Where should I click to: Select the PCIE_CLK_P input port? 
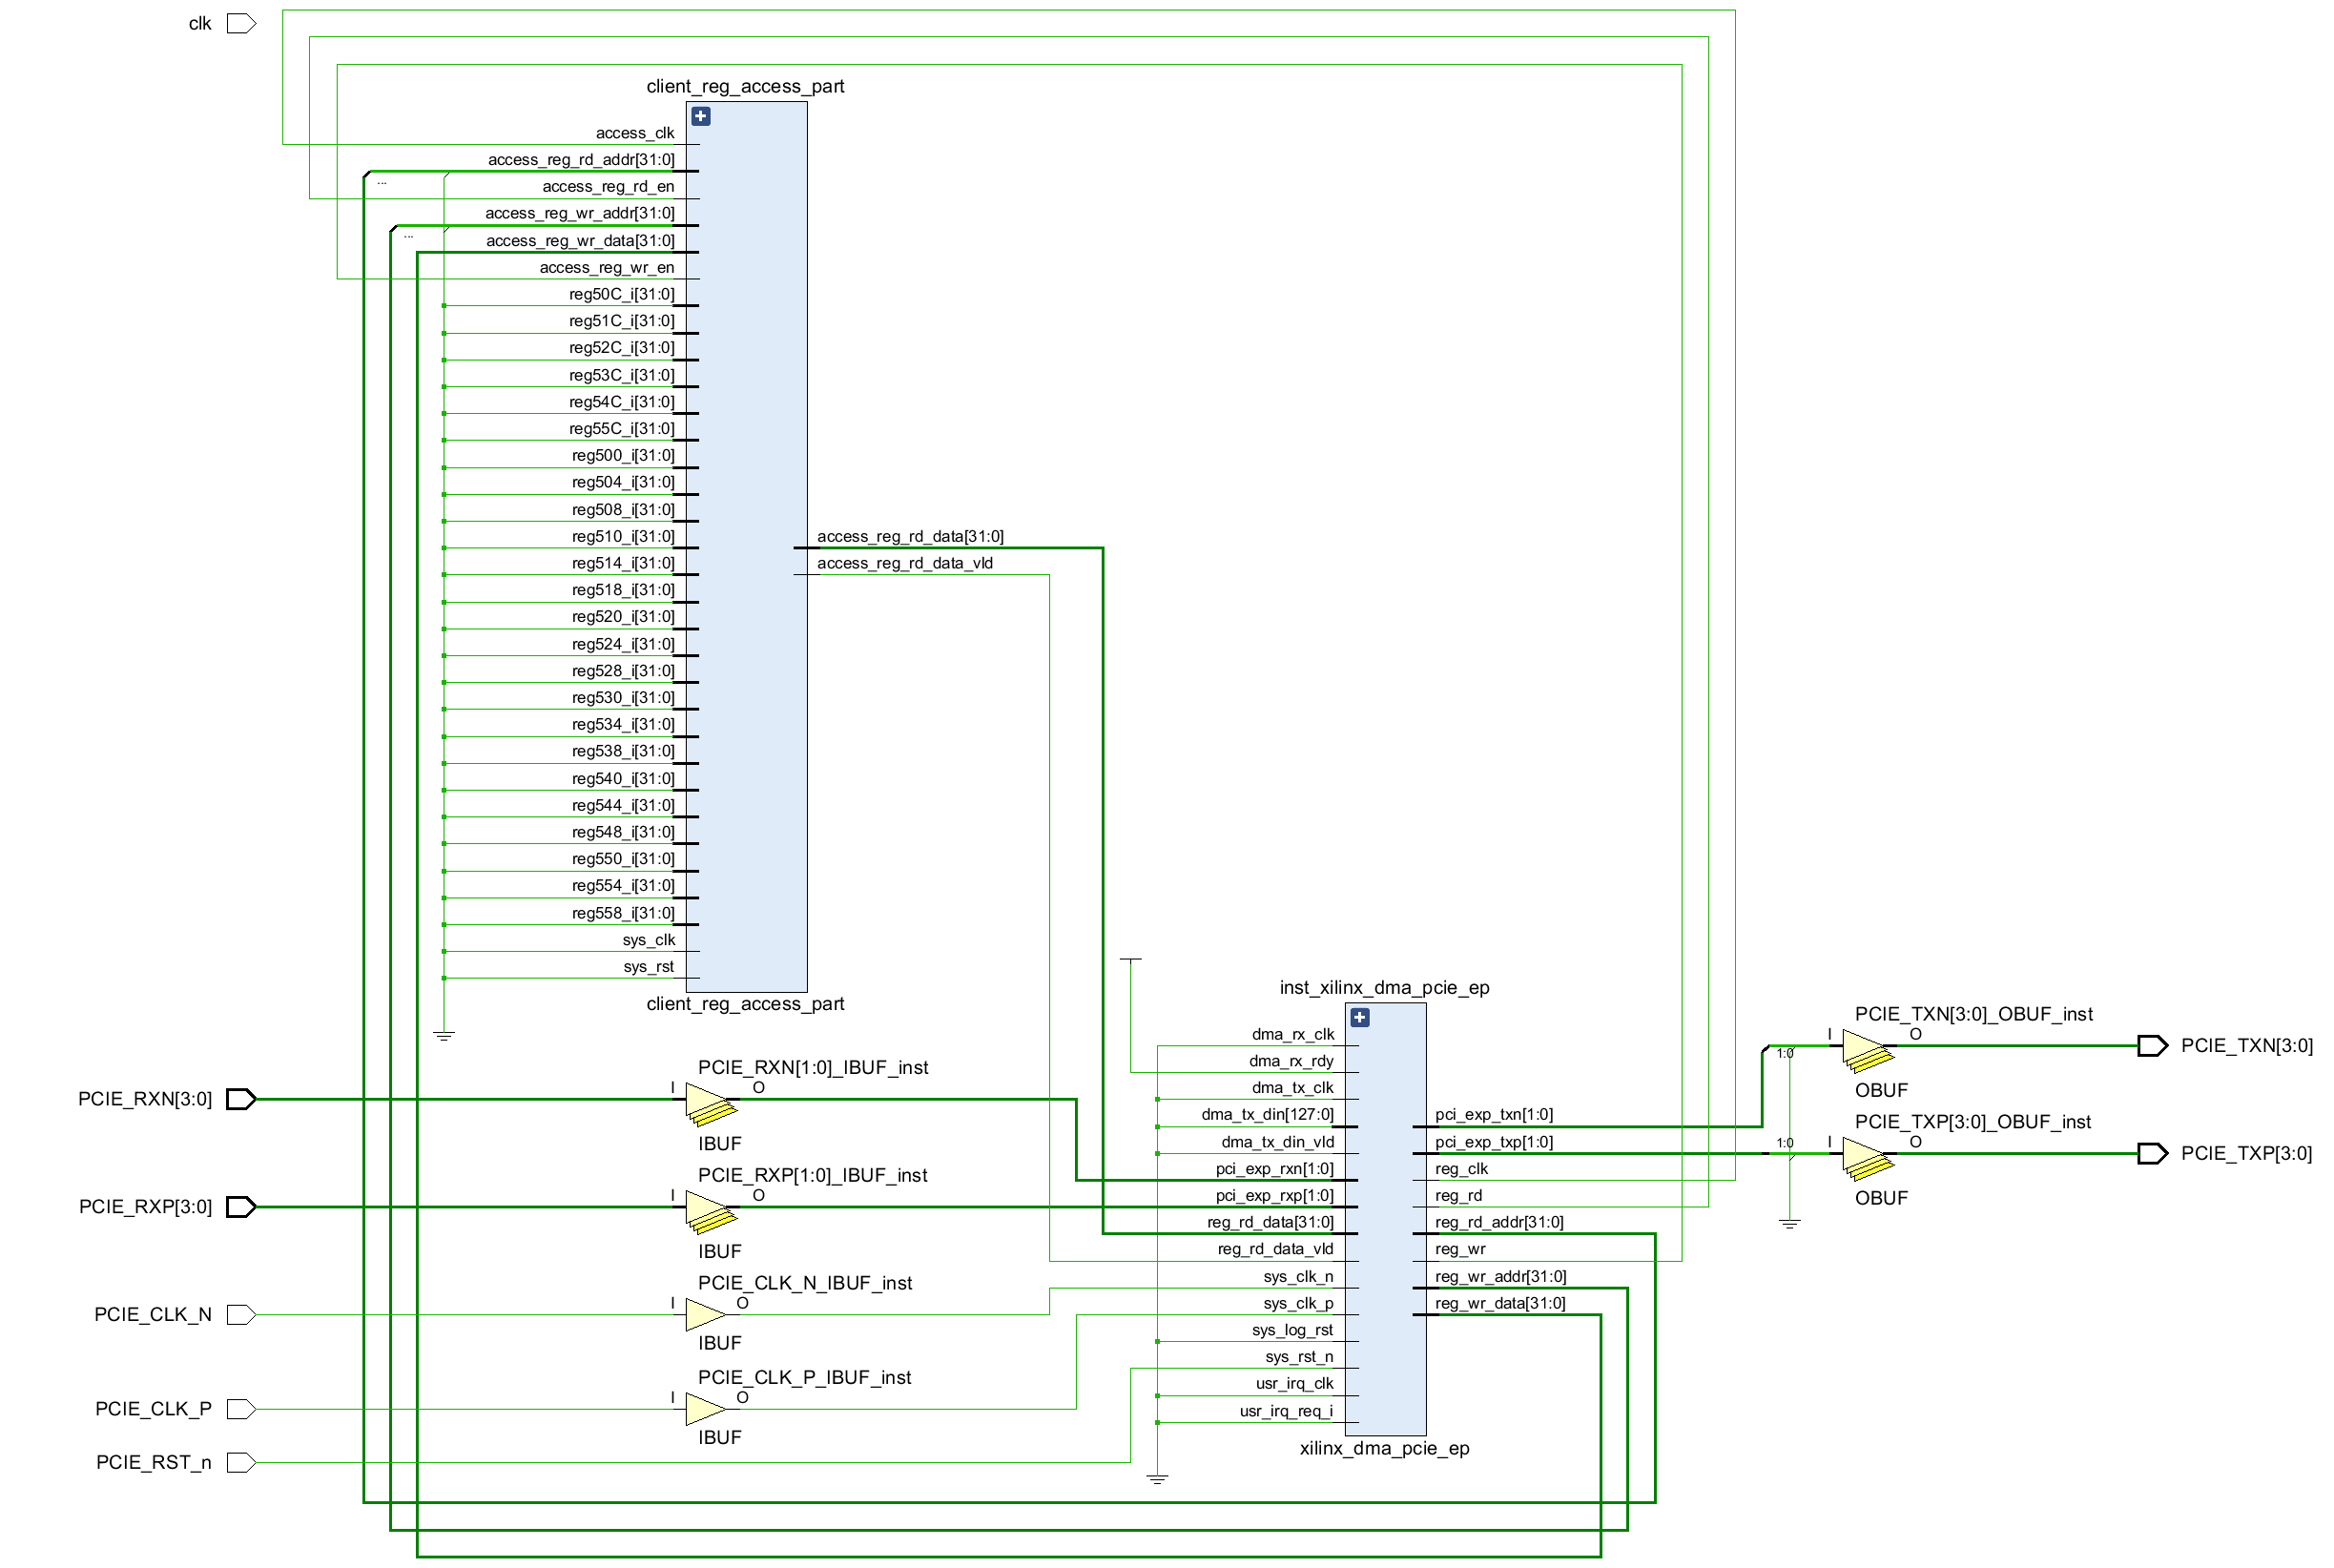tap(241, 1409)
